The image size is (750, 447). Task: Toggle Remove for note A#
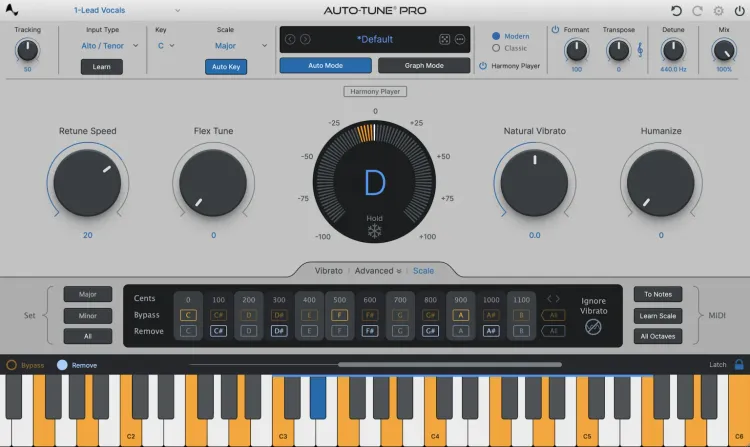(x=491, y=331)
